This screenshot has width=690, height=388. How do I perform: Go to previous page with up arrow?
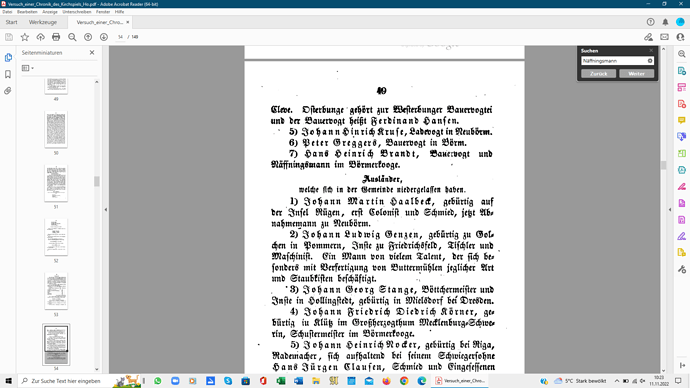click(x=88, y=37)
